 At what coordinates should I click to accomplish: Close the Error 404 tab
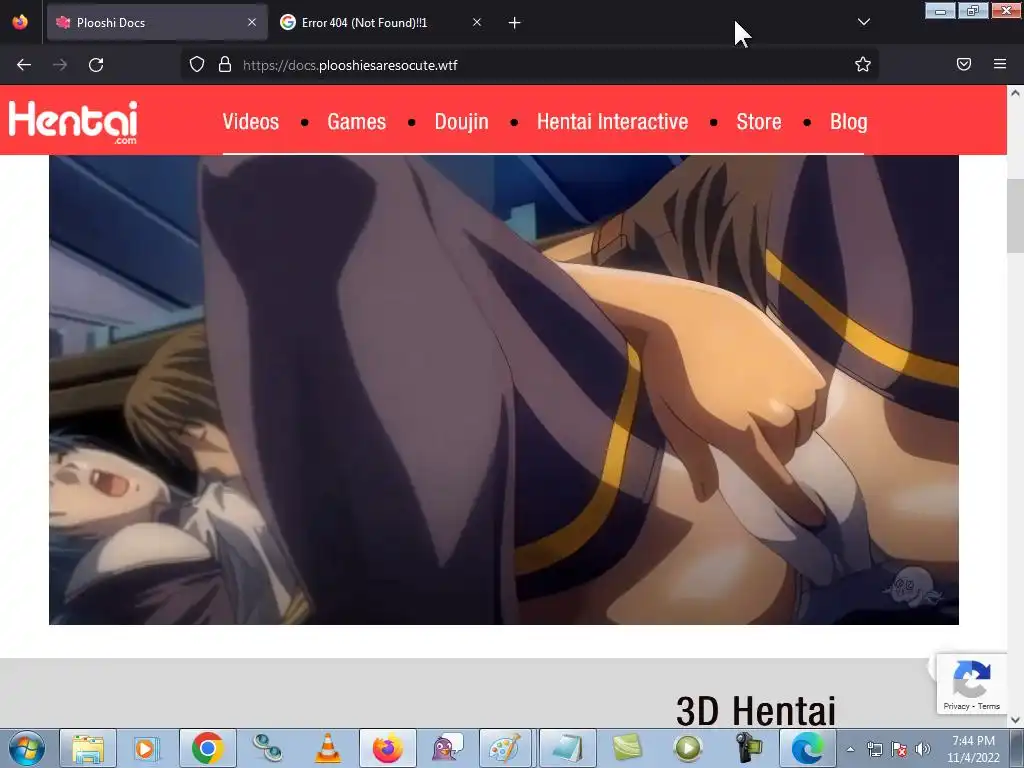[477, 22]
